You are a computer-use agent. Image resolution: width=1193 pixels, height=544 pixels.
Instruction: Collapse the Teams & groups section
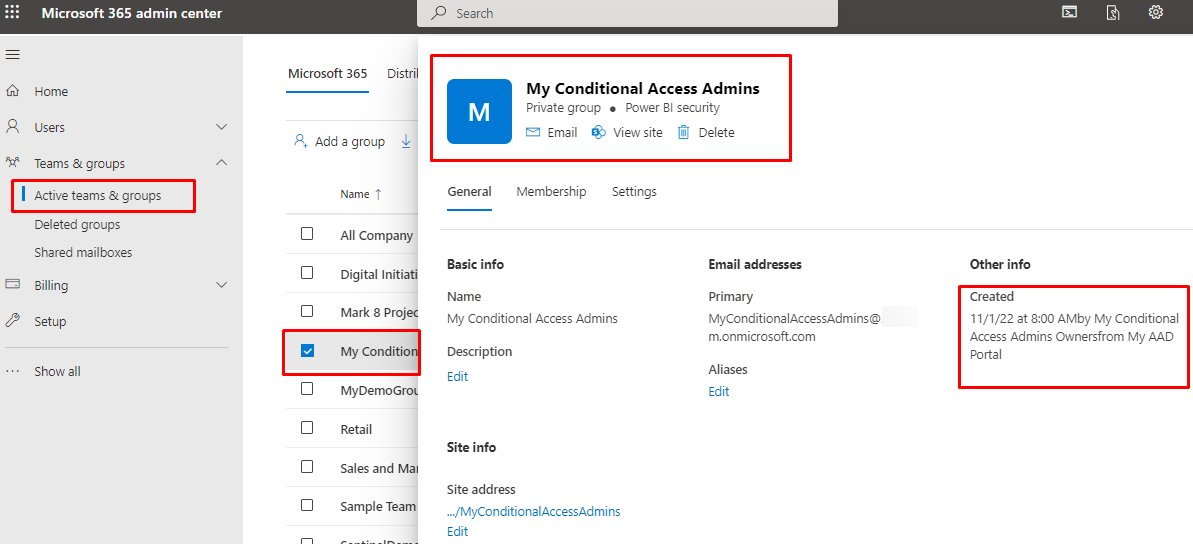[x=222, y=163]
